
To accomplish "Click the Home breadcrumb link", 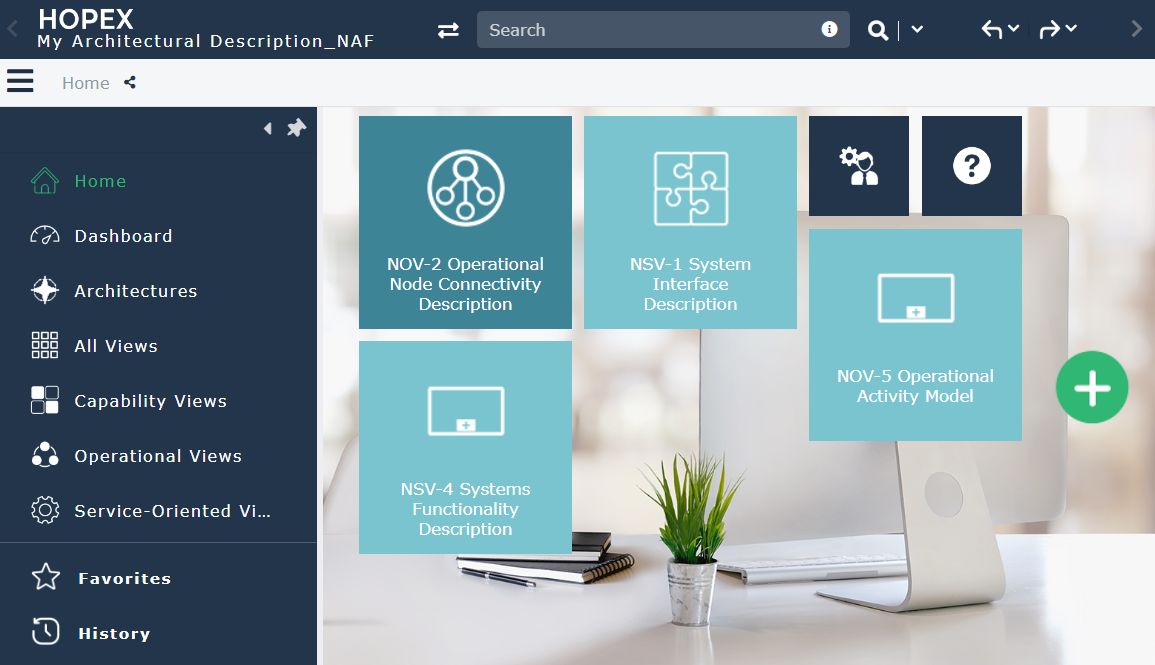I will coord(86,83).
